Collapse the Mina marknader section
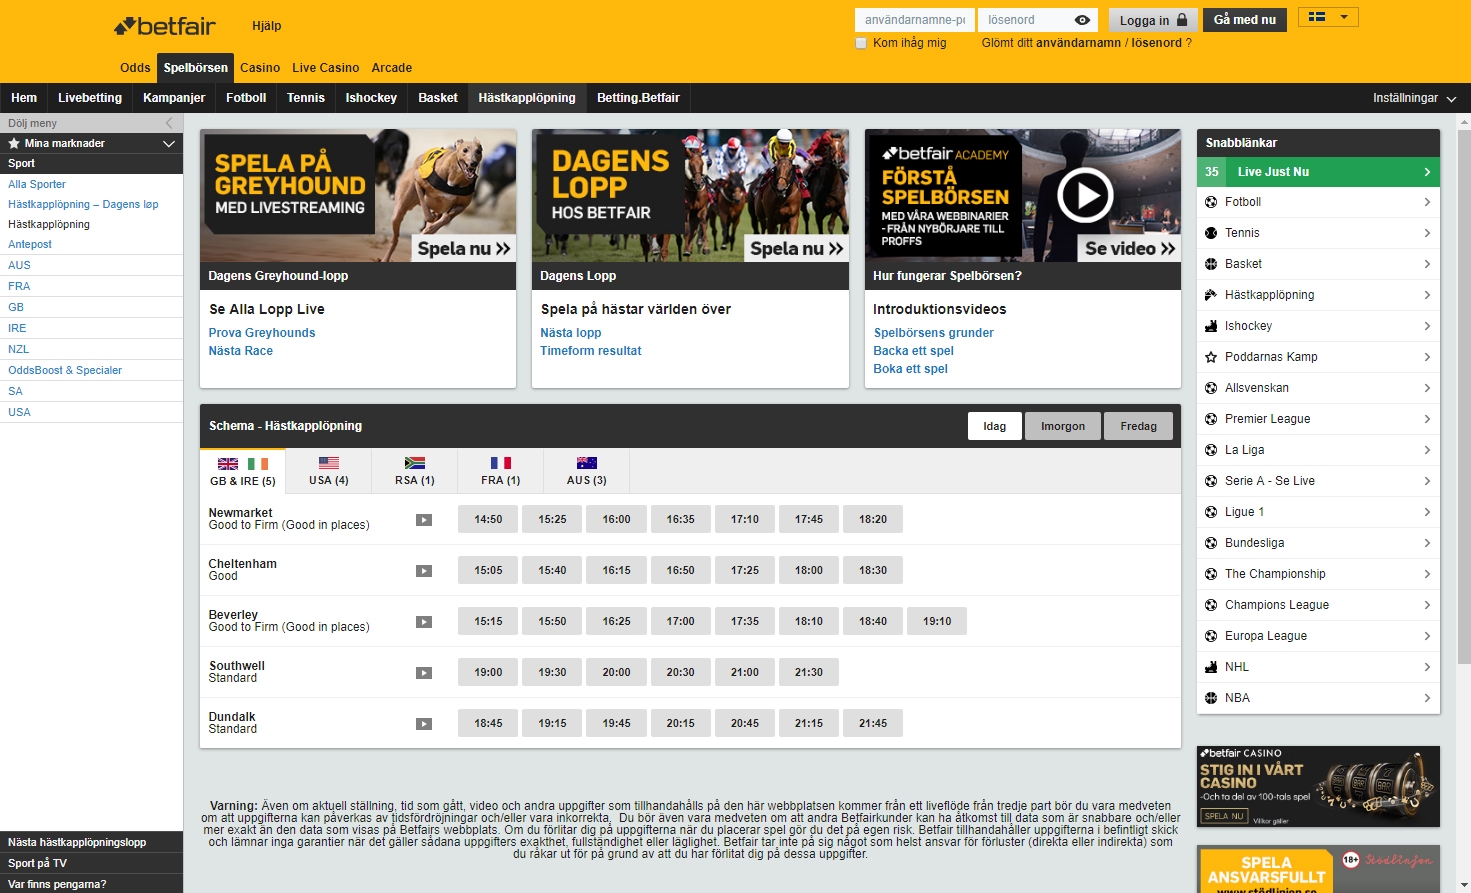 pos(168,143)
